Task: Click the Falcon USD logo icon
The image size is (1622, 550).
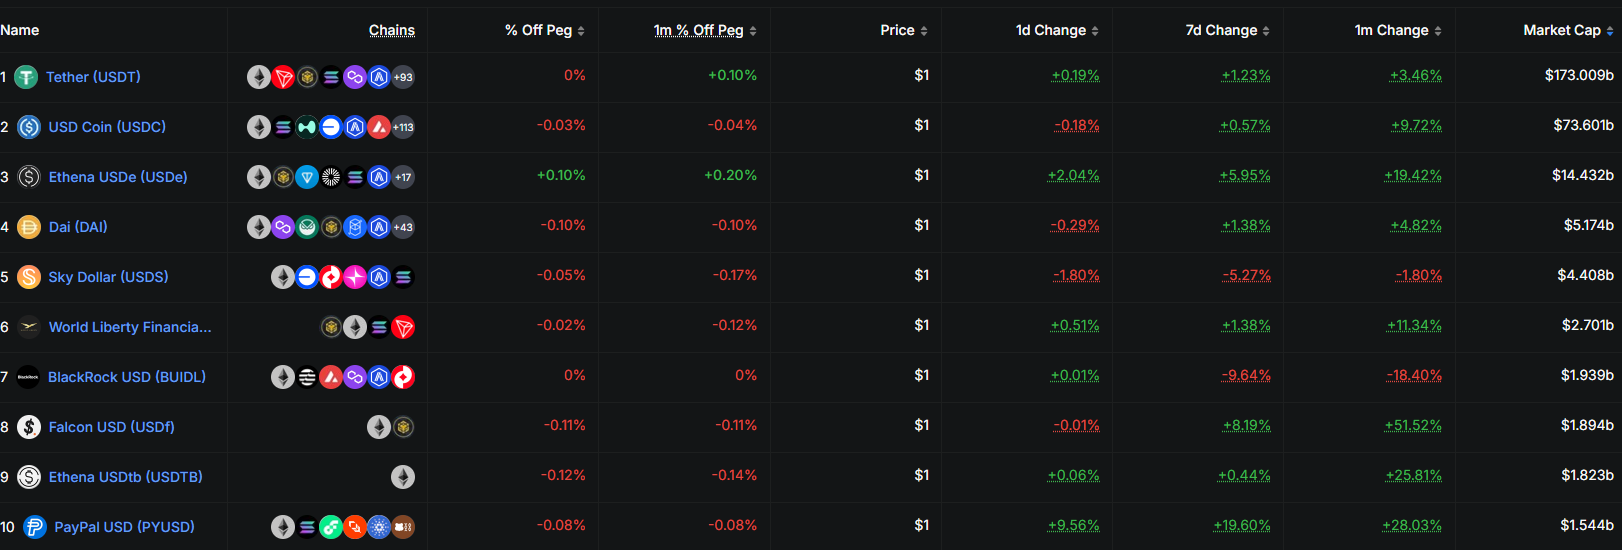Action: coord(29,427)
